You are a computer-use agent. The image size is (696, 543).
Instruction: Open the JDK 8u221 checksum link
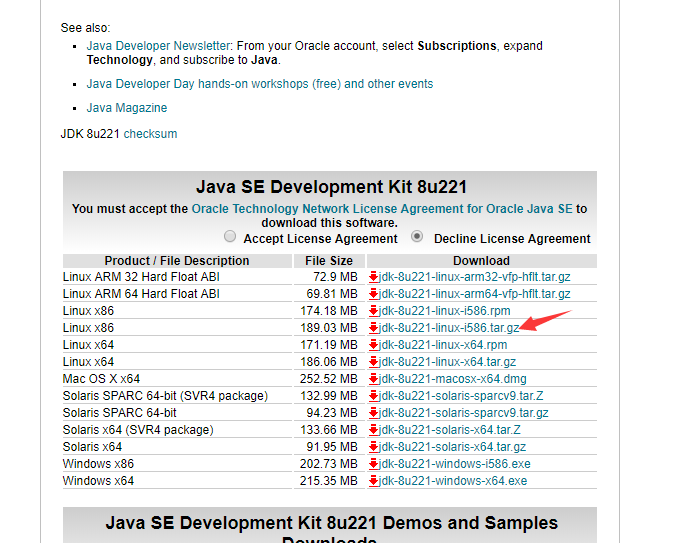tap(150, 134)
